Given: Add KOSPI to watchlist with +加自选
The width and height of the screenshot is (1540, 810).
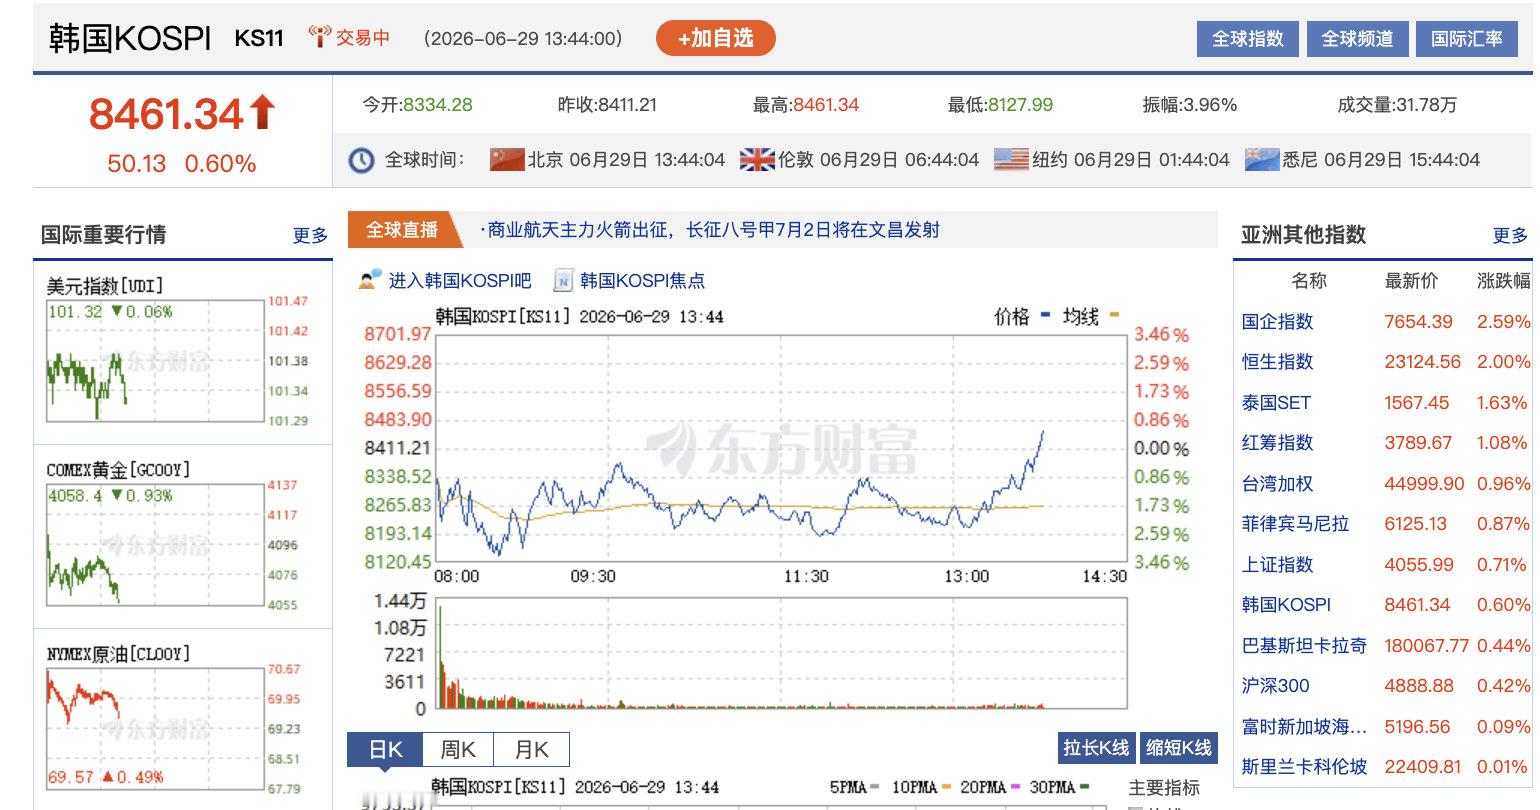Looking at the screenshot, I should (715, 38).
